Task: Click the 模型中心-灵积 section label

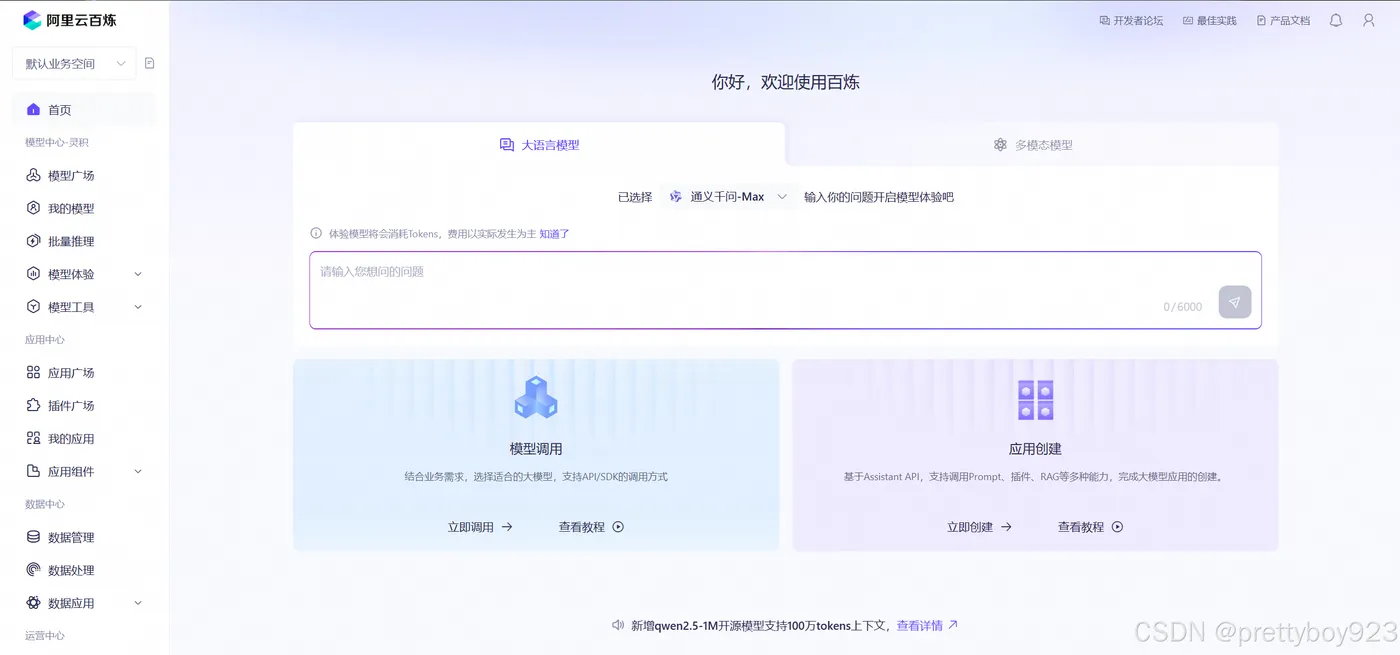Action: coord(57,143)
